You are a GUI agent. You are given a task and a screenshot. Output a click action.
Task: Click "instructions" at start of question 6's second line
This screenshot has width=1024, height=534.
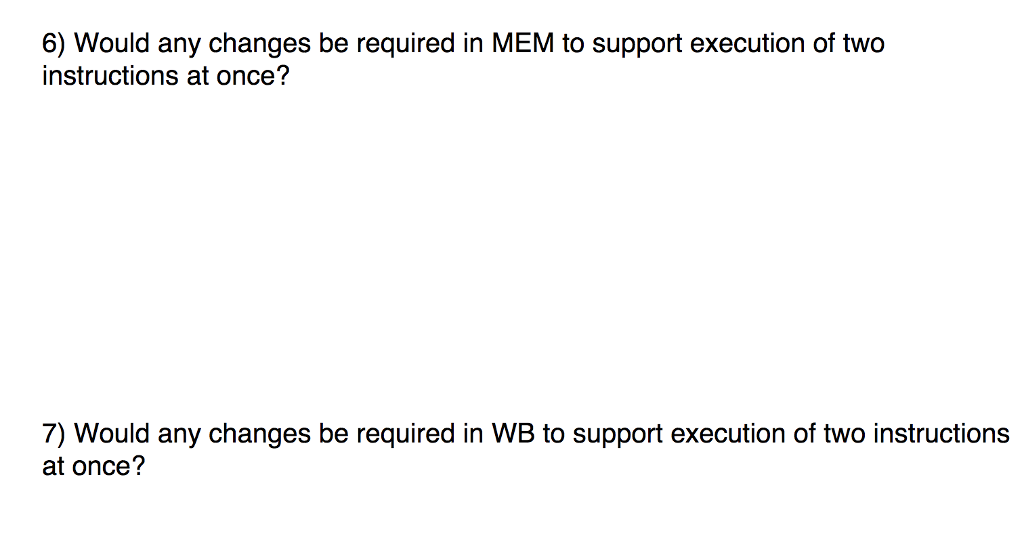point(110,76)
